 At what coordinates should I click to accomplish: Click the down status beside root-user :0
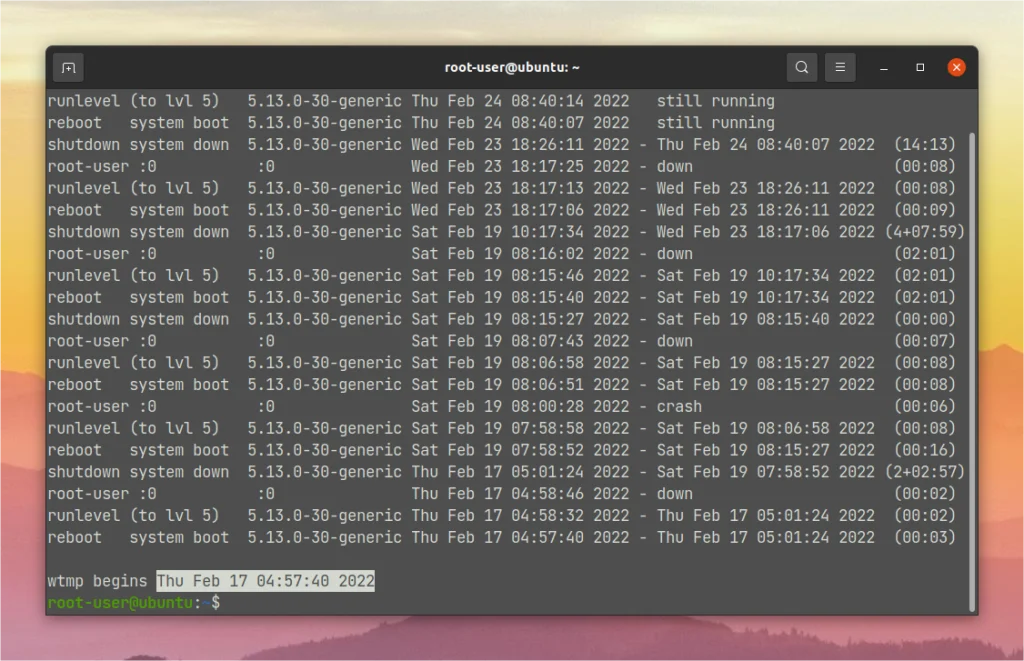click(675, 166)
